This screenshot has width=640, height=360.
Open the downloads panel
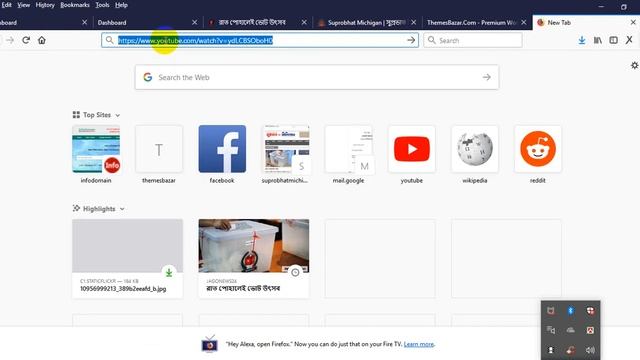[582, 40]
